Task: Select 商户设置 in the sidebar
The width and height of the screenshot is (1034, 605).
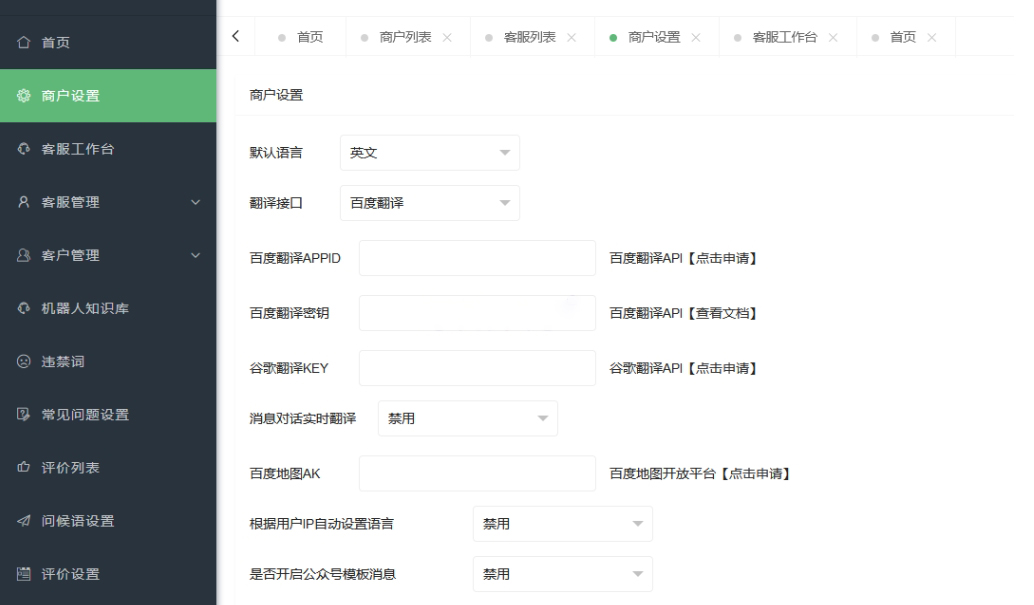Action: (108, 96)
